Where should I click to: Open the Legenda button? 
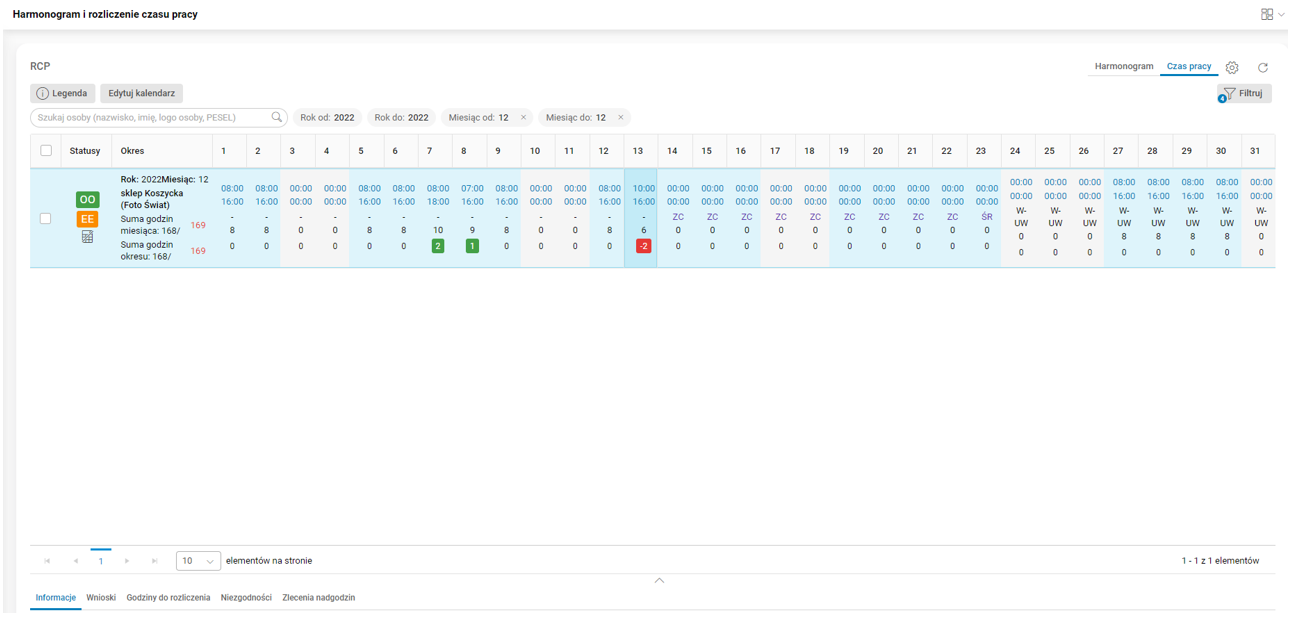tap(62, 93)
